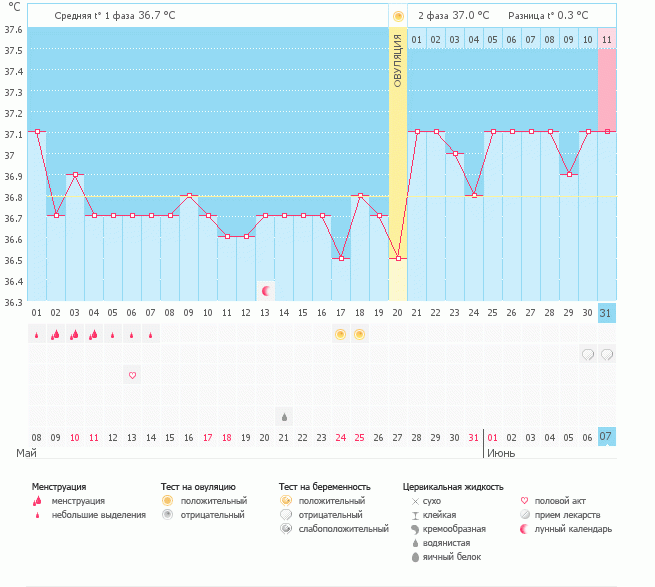The image size is (655, 587).
Task: Select the 36.9 temperature point on cycle day 29
Action: click(569, 174)
